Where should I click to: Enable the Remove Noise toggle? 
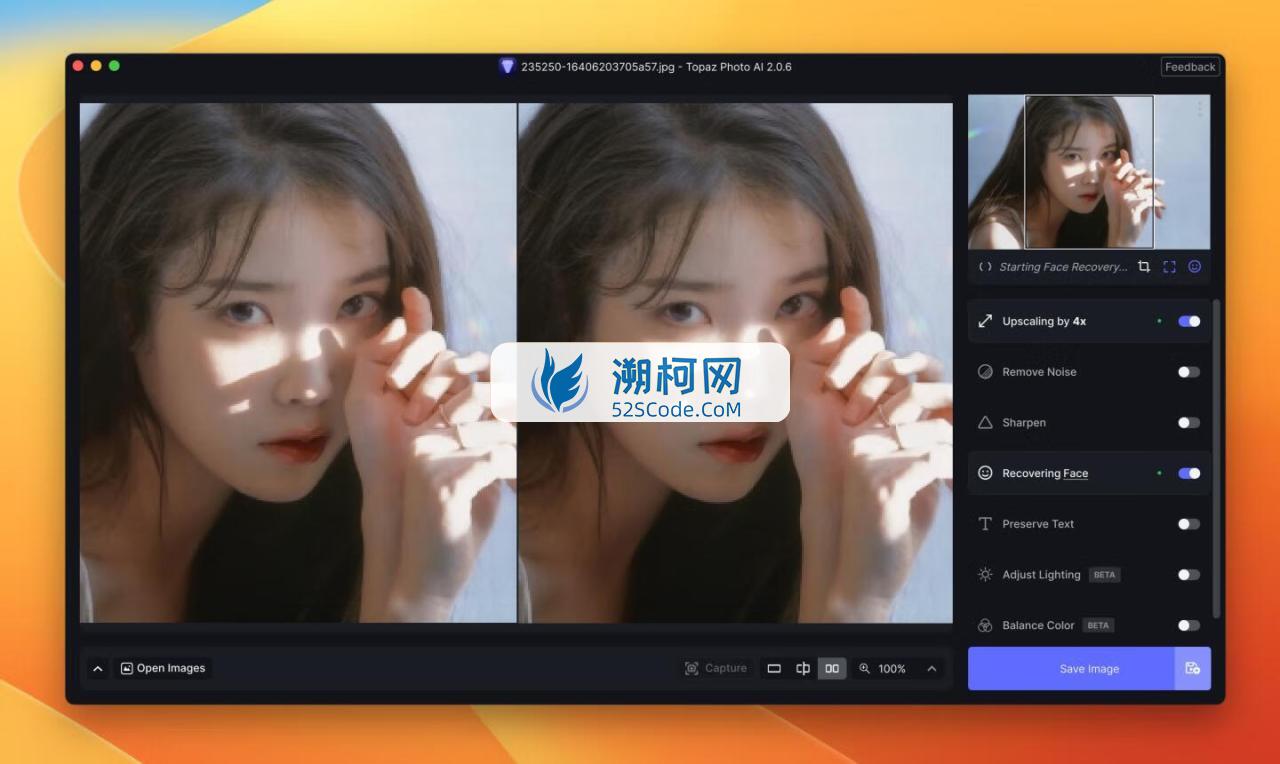(1189, 372)
